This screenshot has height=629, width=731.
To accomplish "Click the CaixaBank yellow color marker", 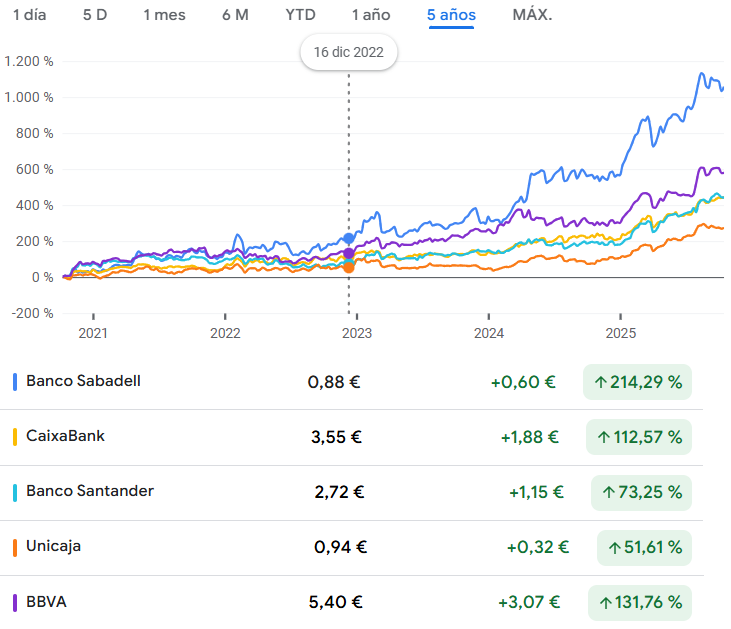I will coord(15,436).
